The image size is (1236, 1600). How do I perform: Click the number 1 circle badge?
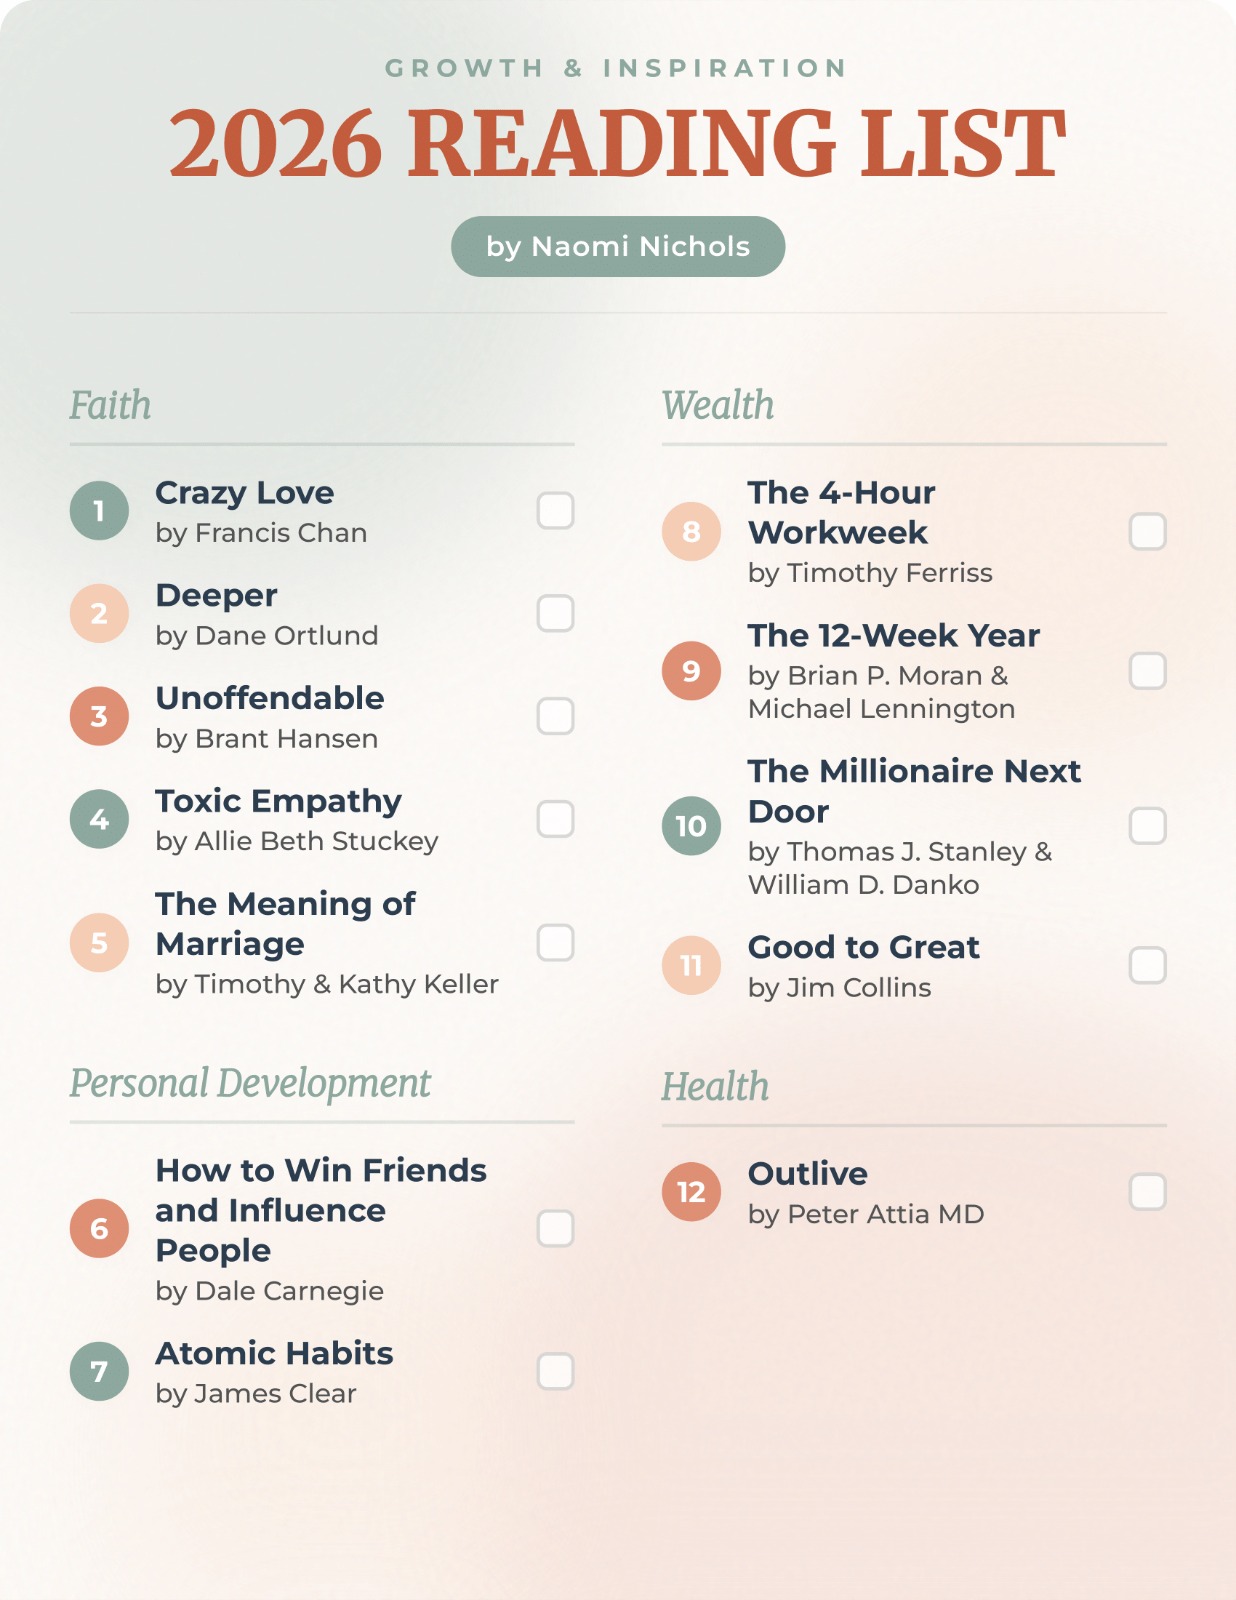pyautogui.click(x=99, y=511)
